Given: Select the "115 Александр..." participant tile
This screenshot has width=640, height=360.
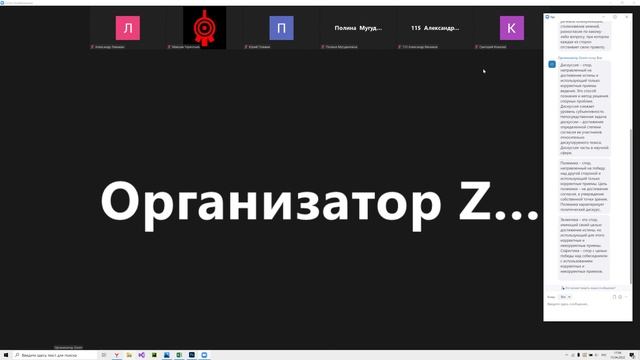Looking at the screenshot, I should pyautogui.click(x=435, y=28).
